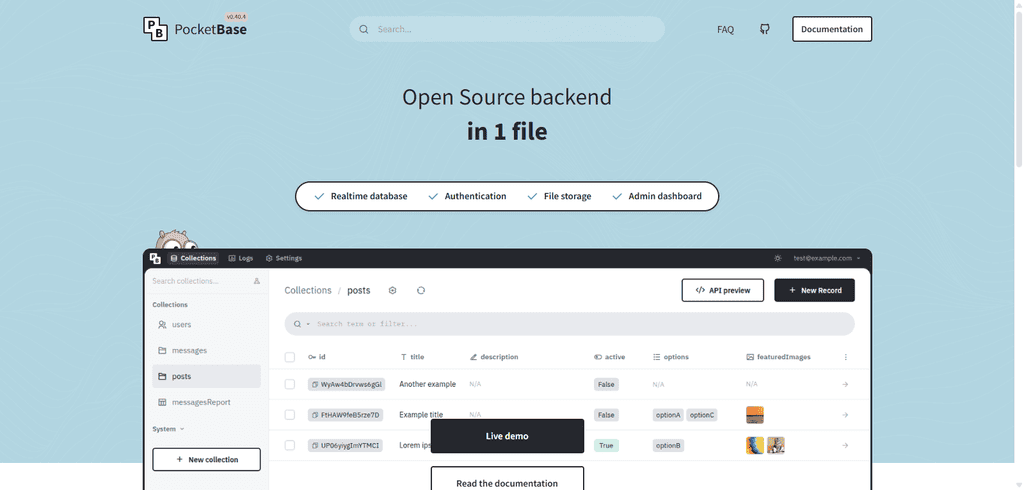Click the Documentation button in header
This screenshot has height=490, width=1024.
[x=832, y=29]
